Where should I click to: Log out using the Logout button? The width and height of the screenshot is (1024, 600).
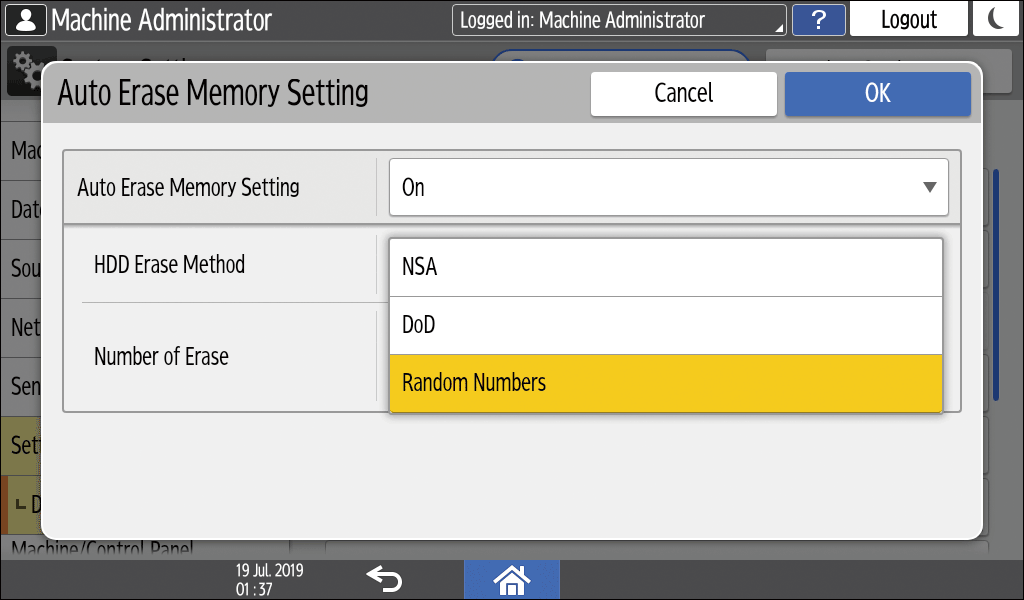click(x=908, y=20)
